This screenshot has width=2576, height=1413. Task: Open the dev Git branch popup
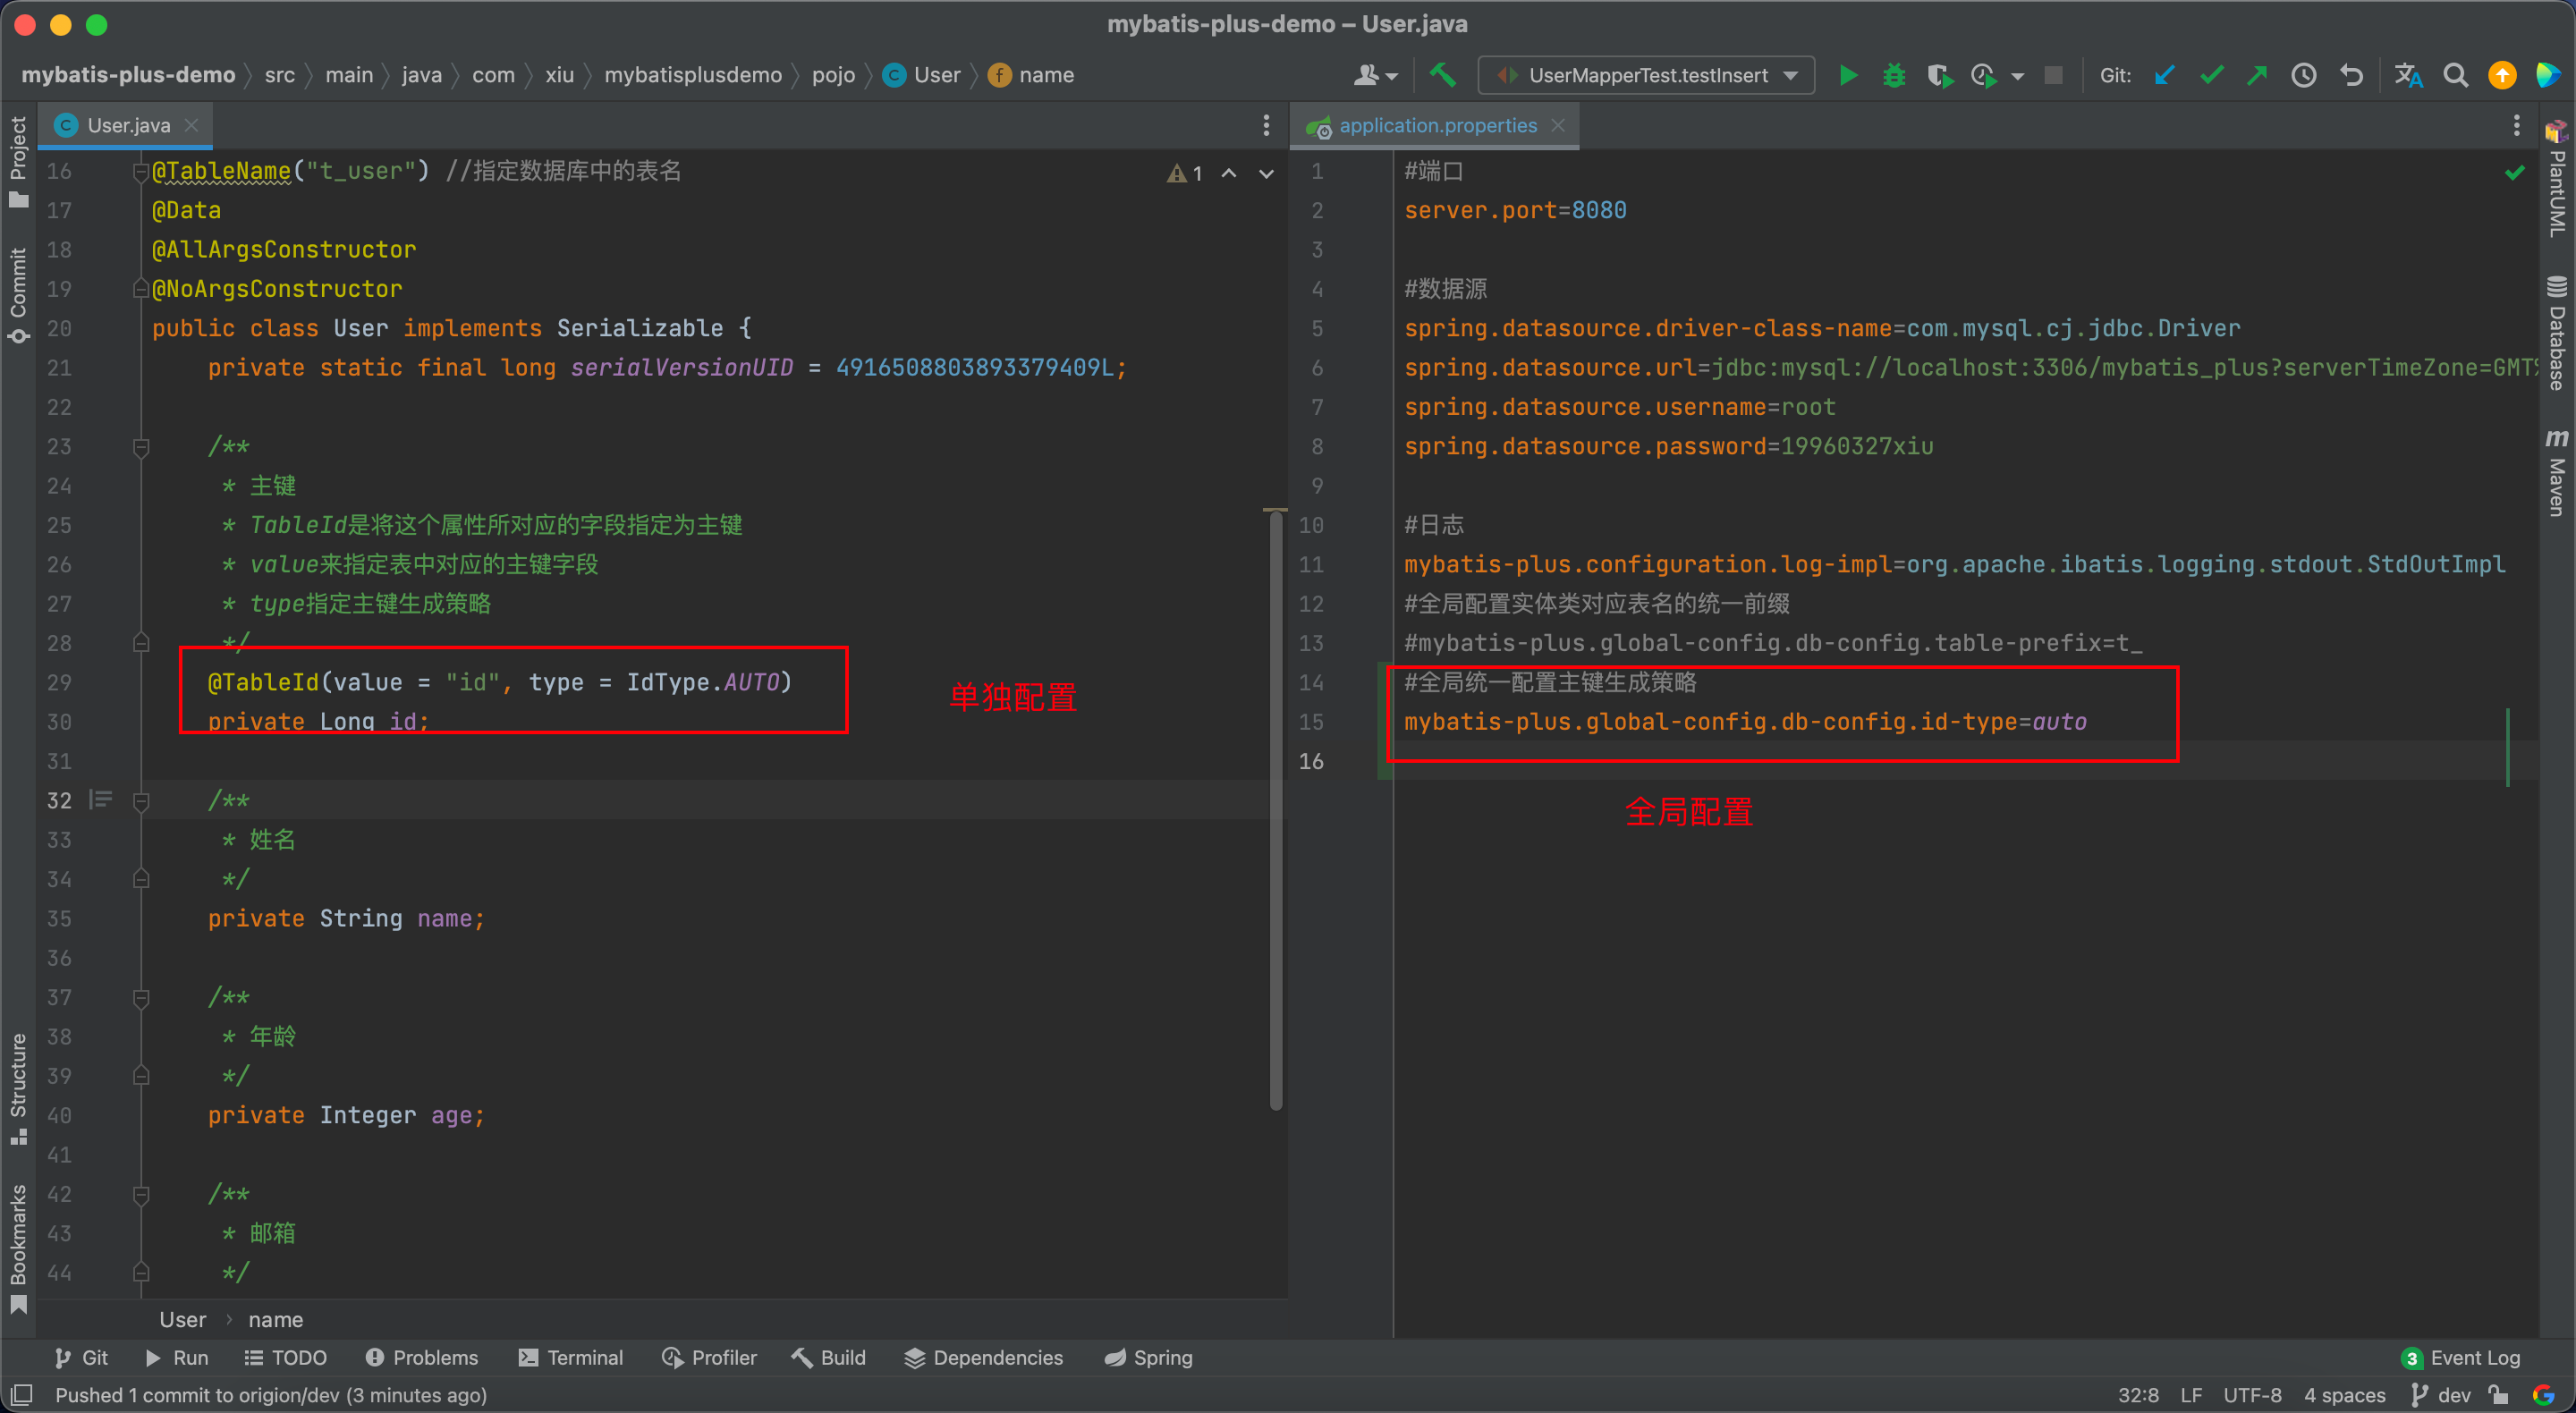(2441, 1394)
